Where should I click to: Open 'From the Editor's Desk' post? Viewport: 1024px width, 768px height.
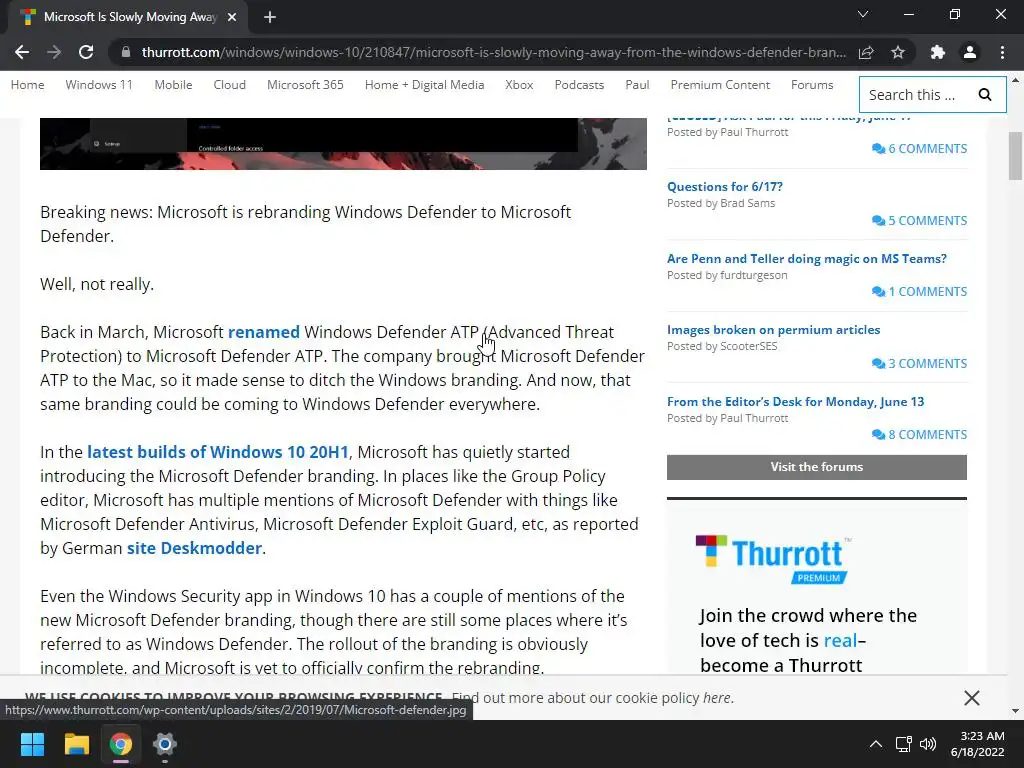tap(795, 402)
